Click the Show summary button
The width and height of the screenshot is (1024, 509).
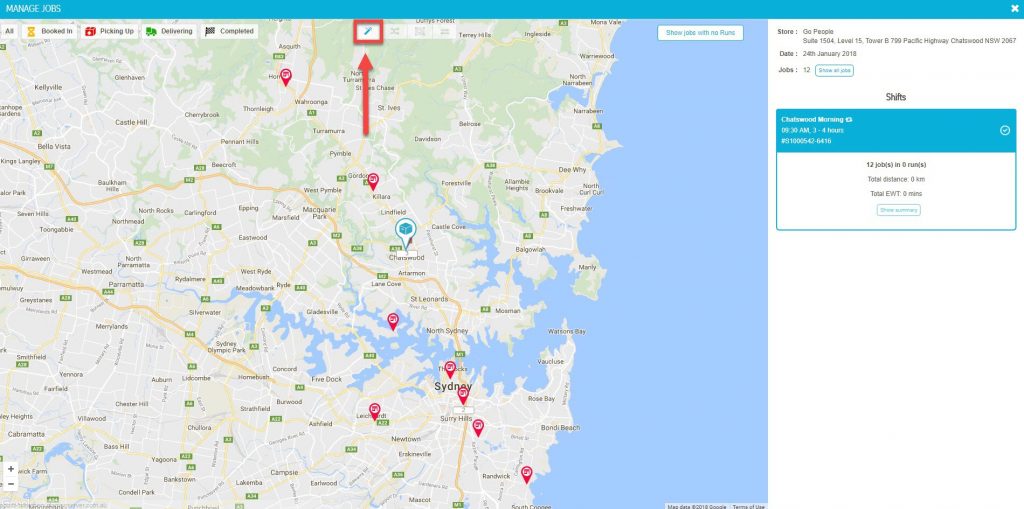899,210
